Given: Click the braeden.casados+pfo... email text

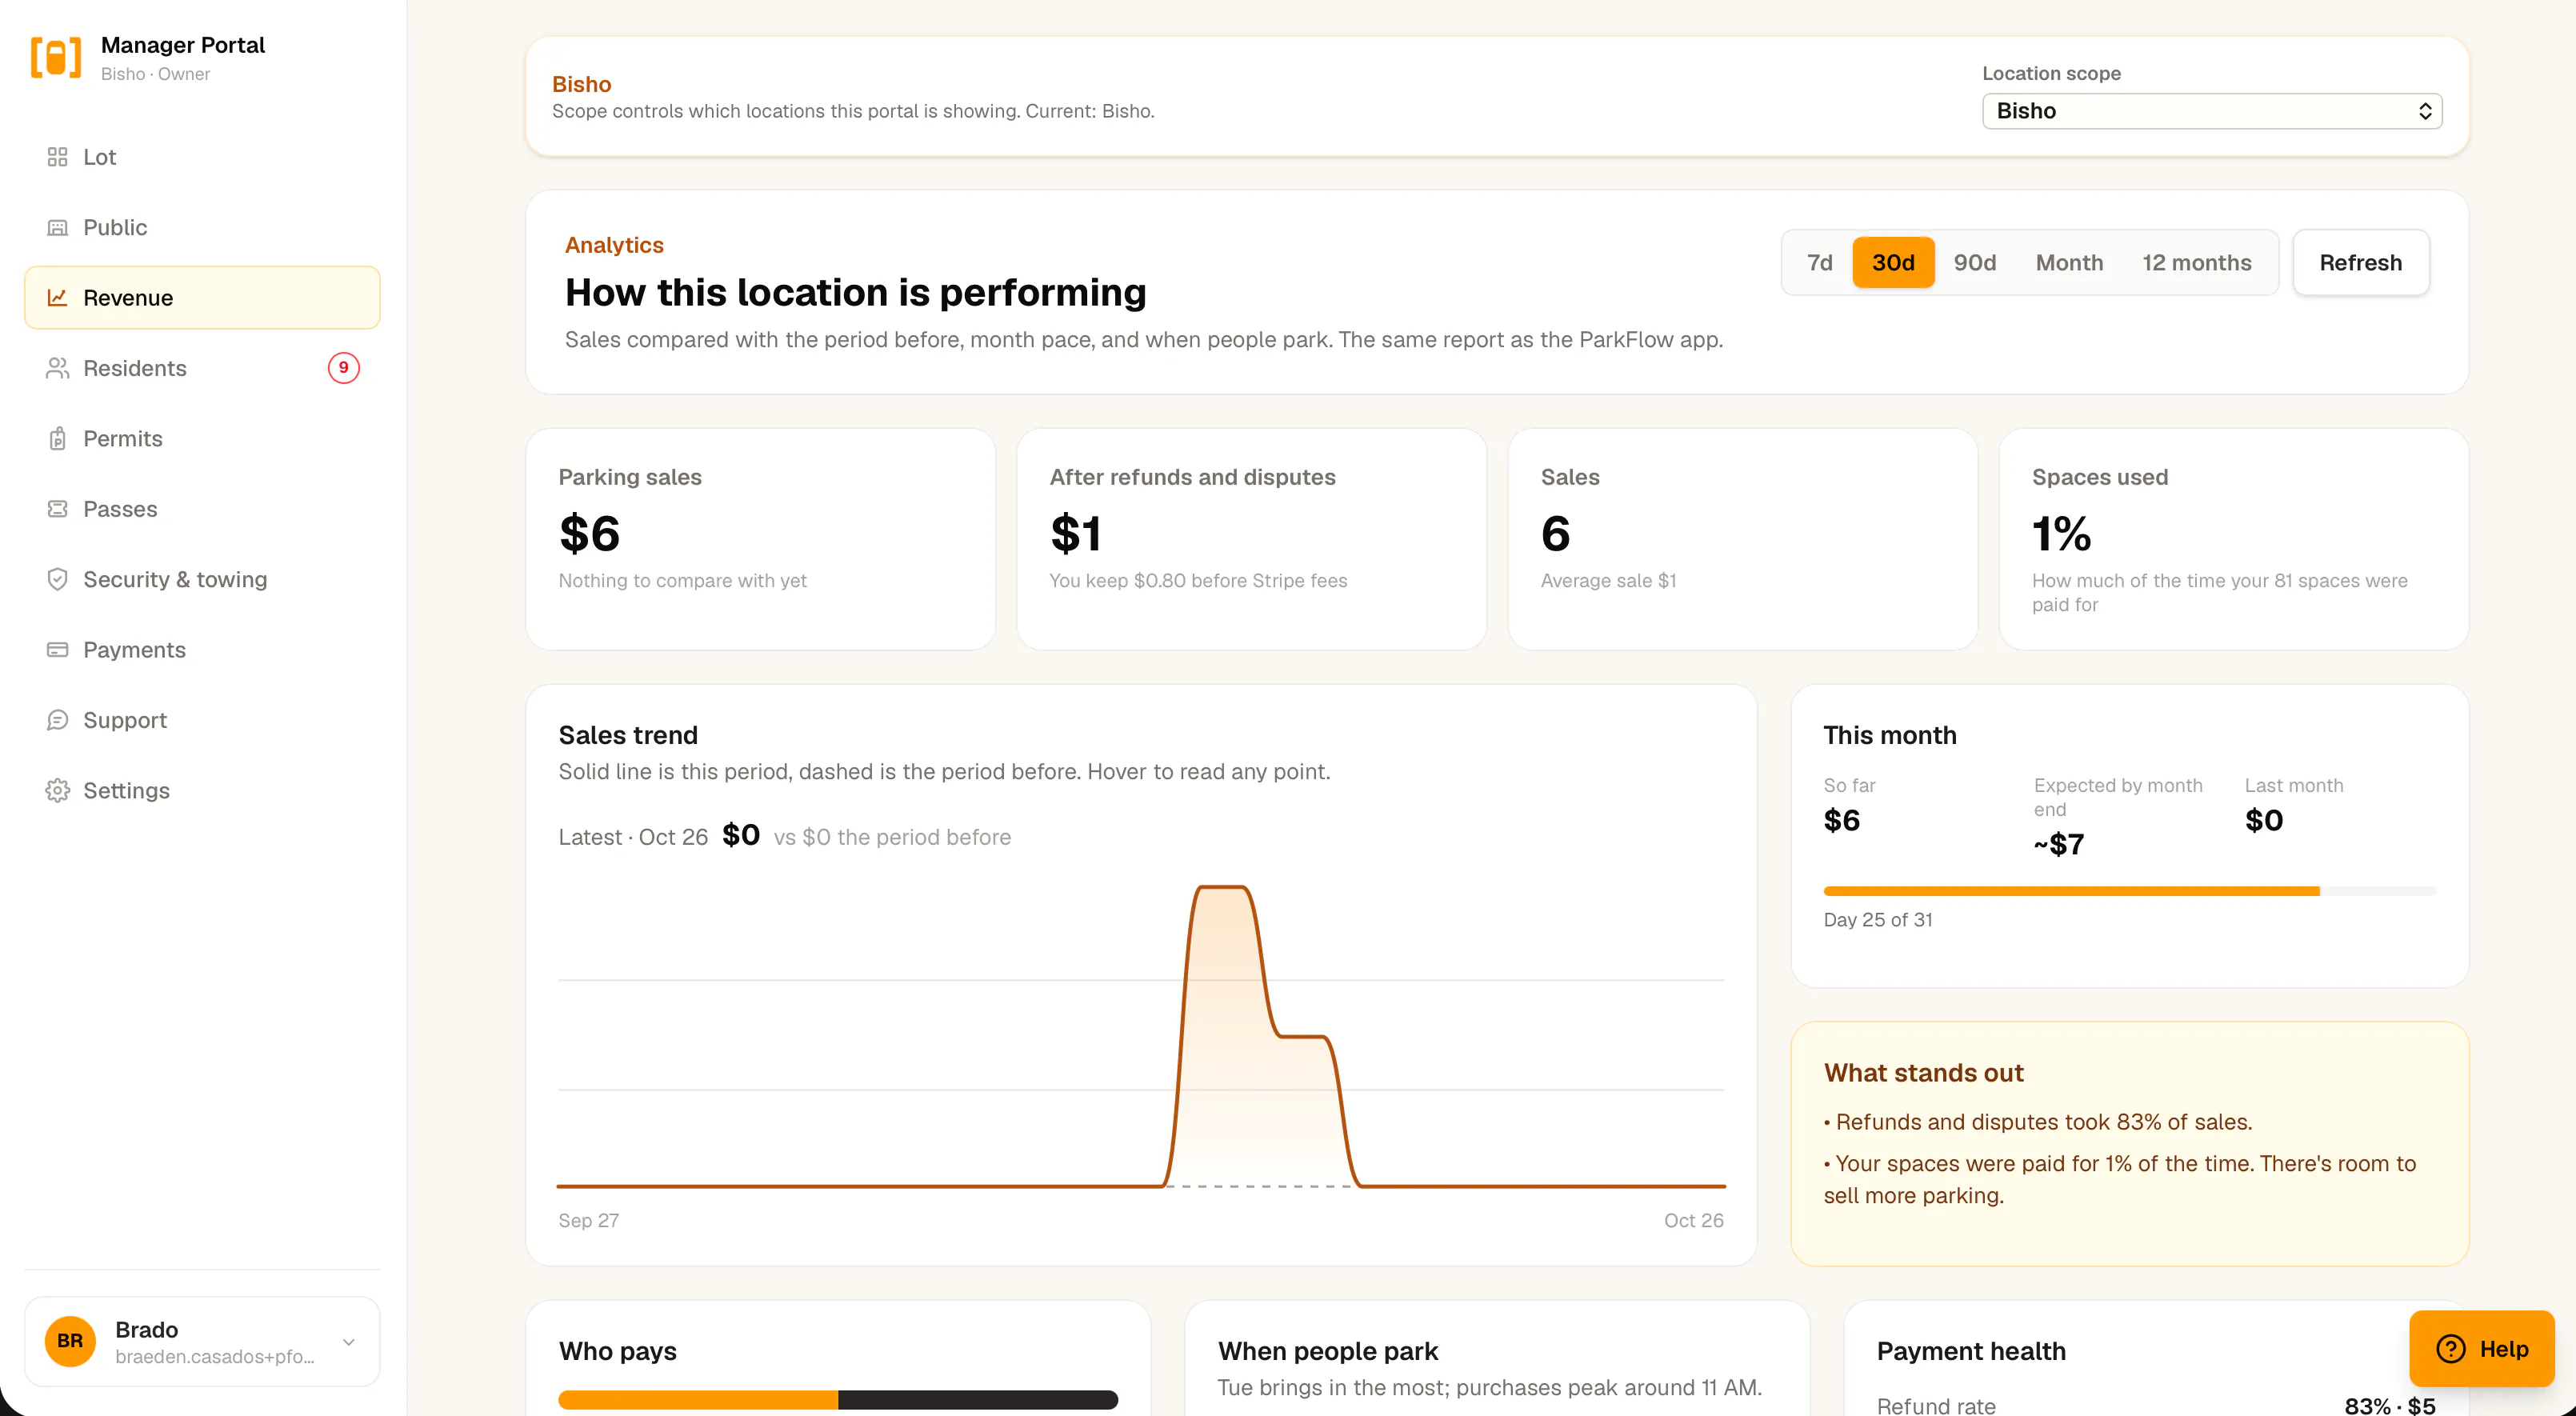Looking at the screenshot, I should click(x=214, y=1356).
